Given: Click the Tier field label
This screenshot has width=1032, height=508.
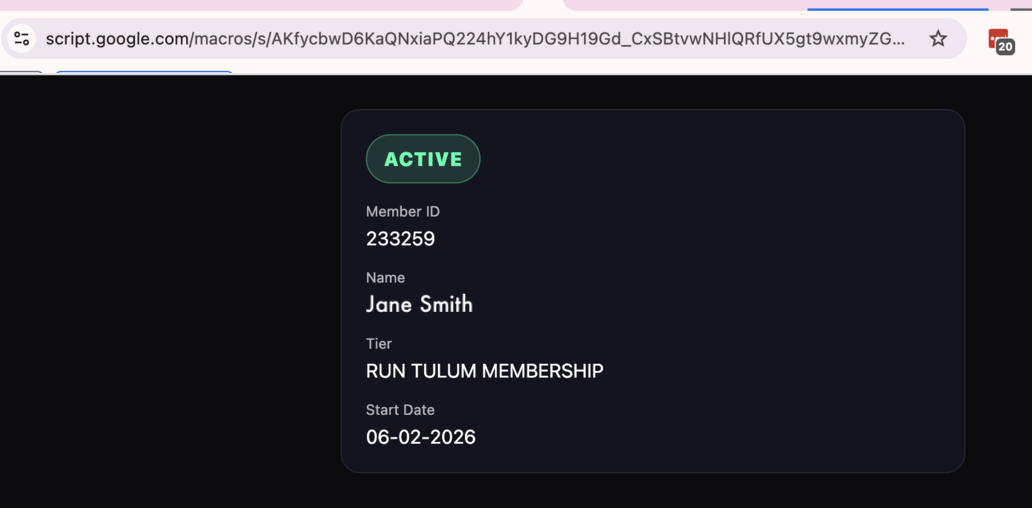Looking at the screenshot, I should (x=379, y=343).
